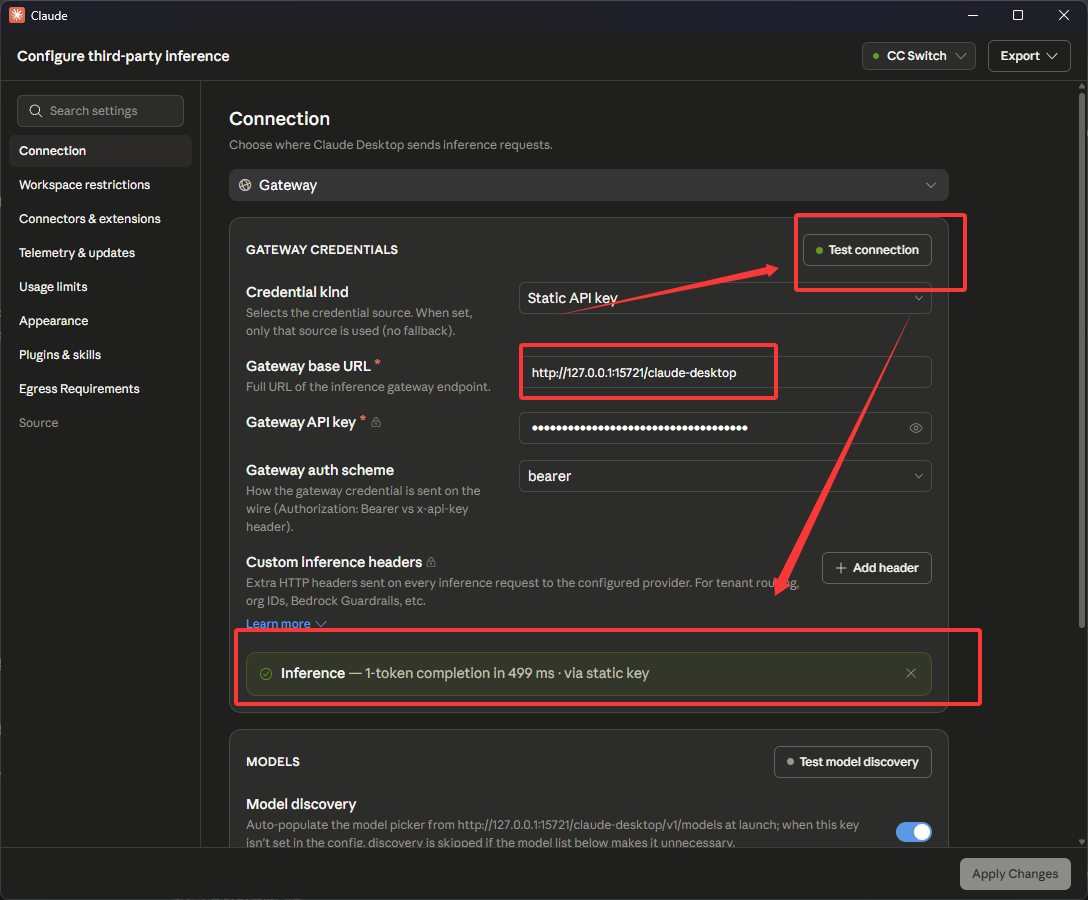Viewport: 1088px width, 900px height.
Task: Minimize the Claude window
Action: click(x=973, y=15)
